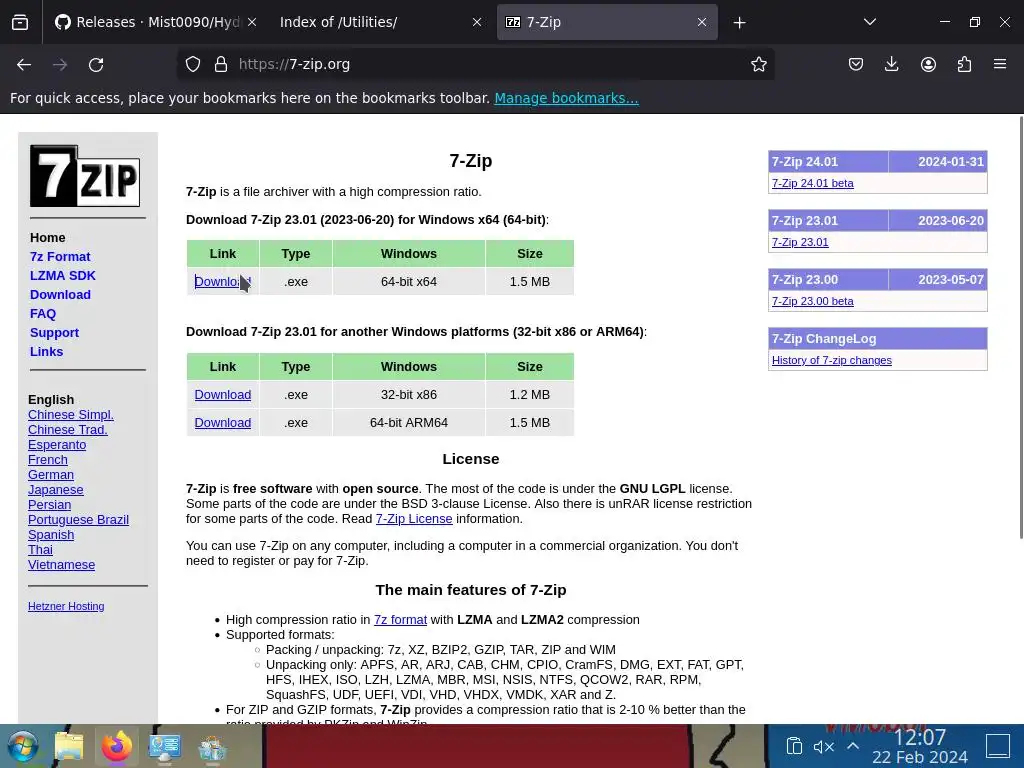
Task: Bookmark this page with the star icon
Action: point(758,64)
